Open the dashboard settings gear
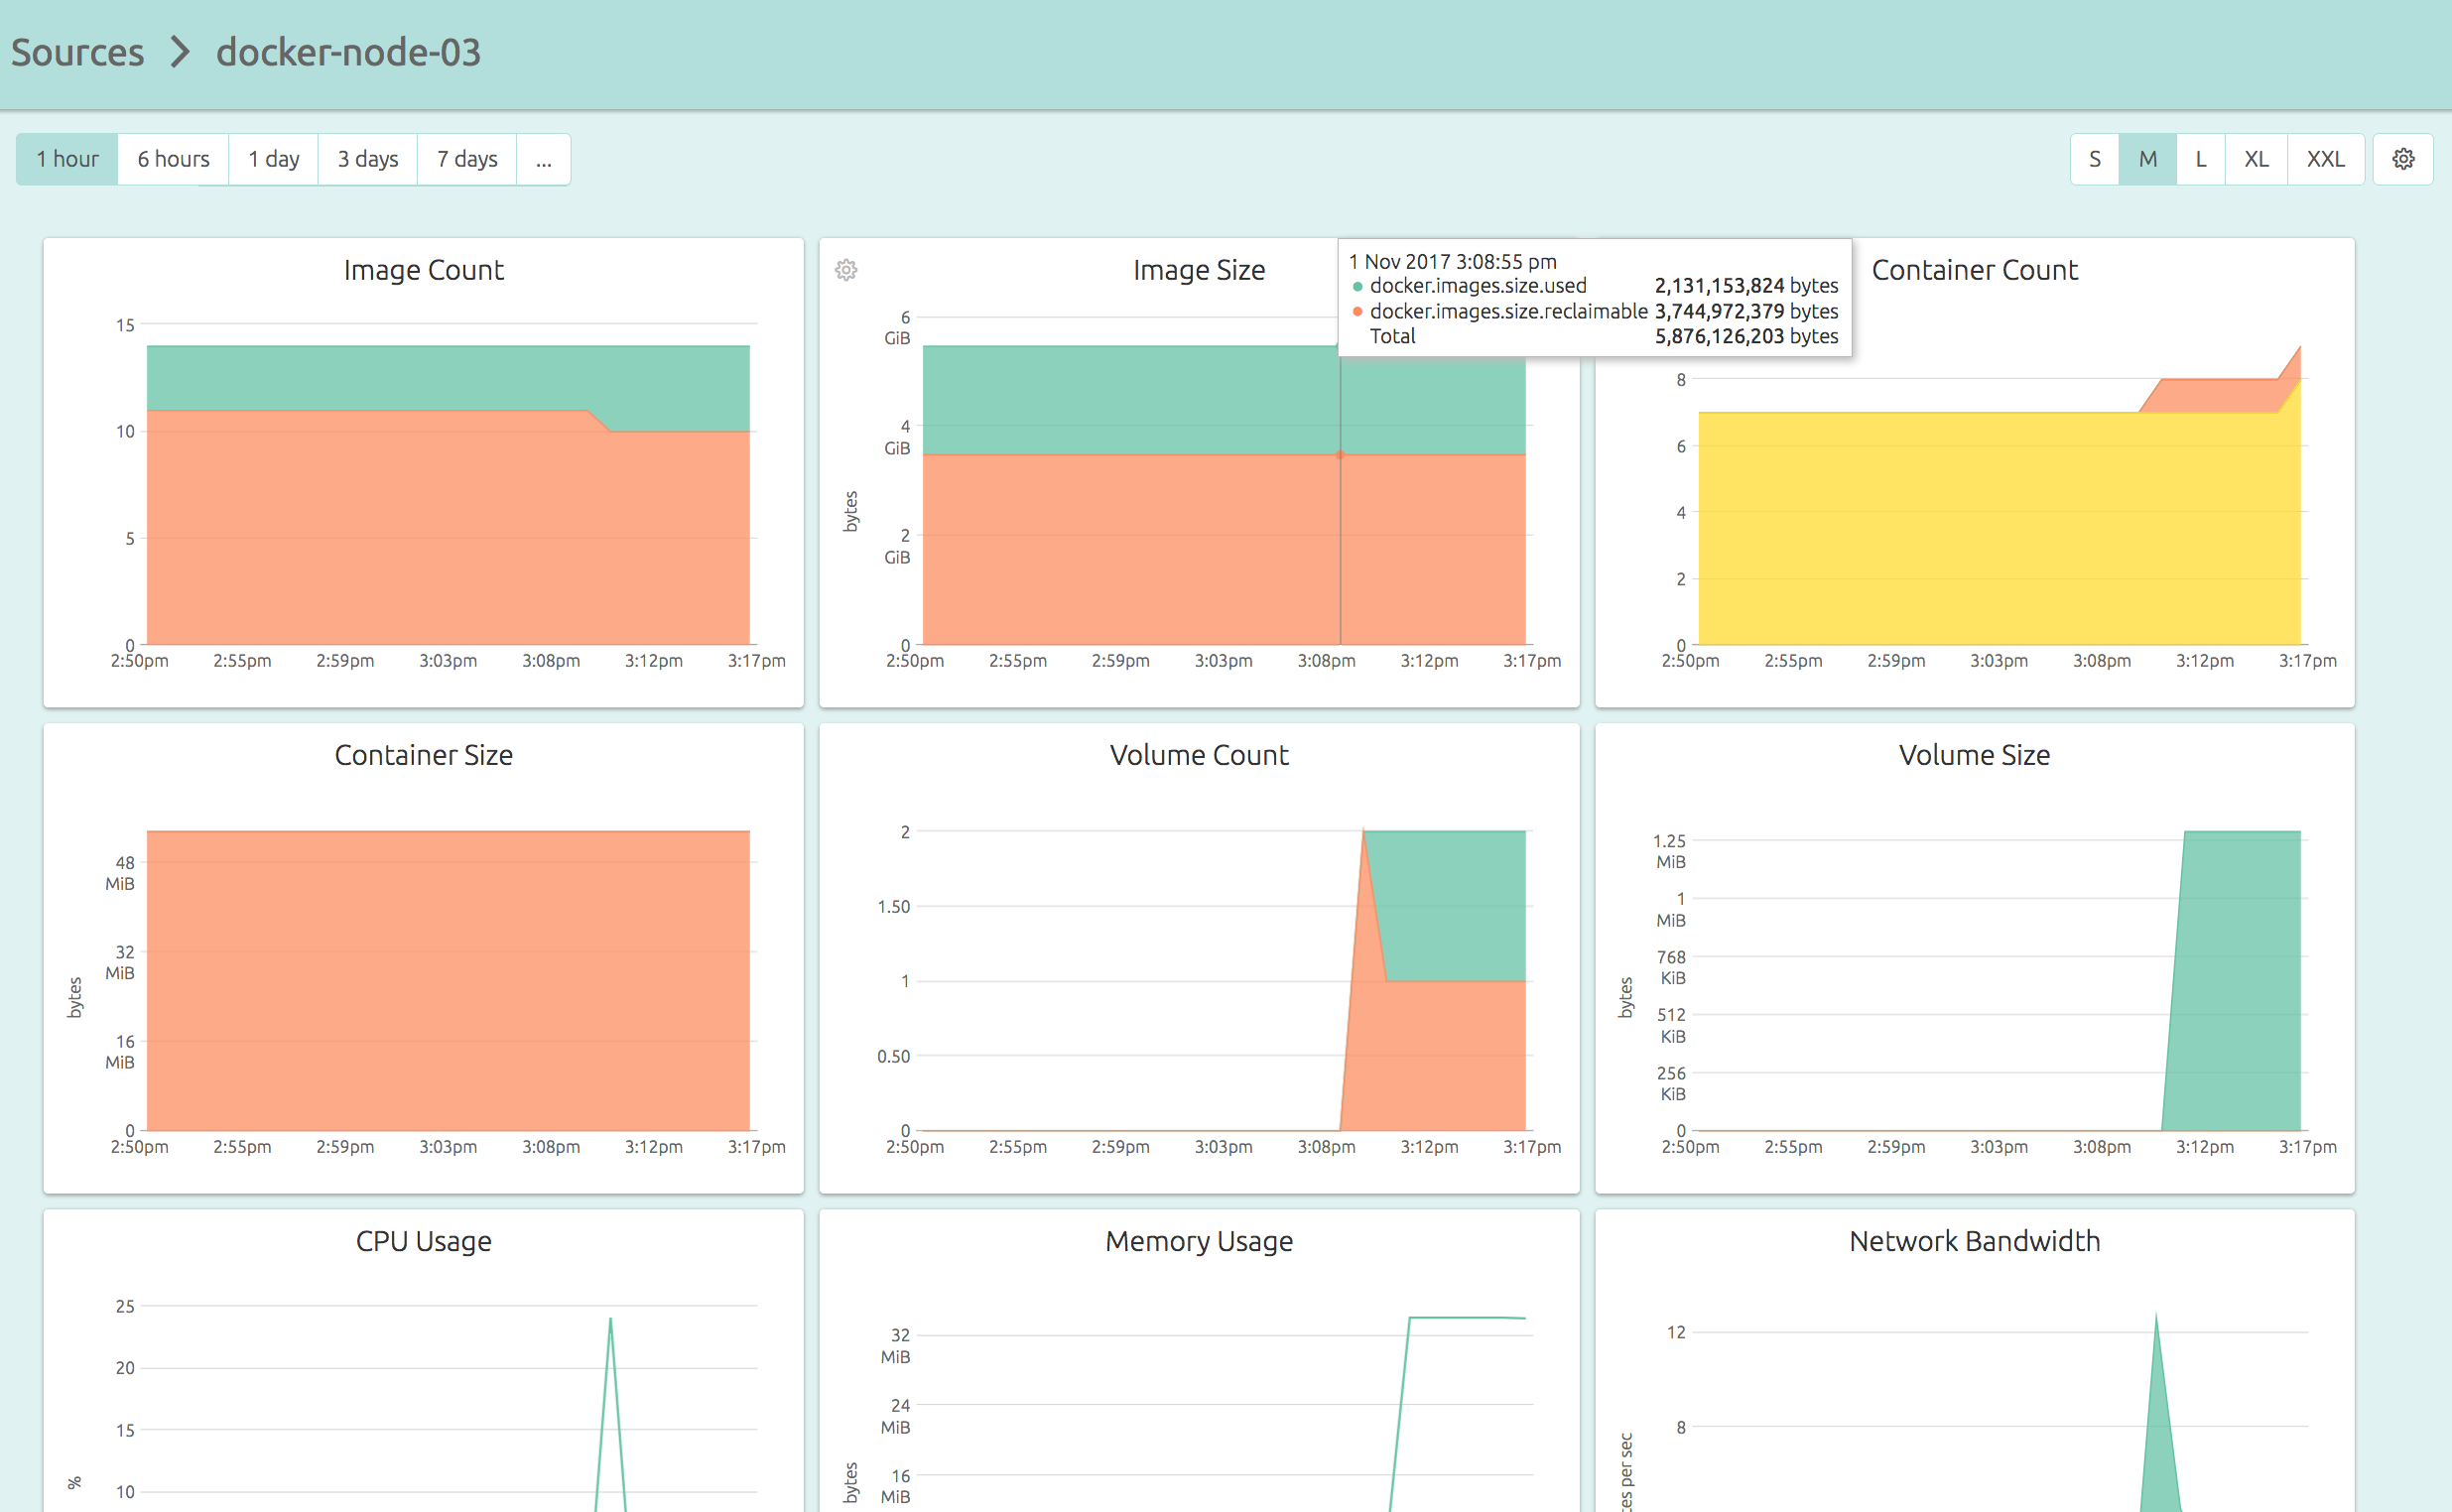The image size is (2452, 1512). [x=2402, y=159]
